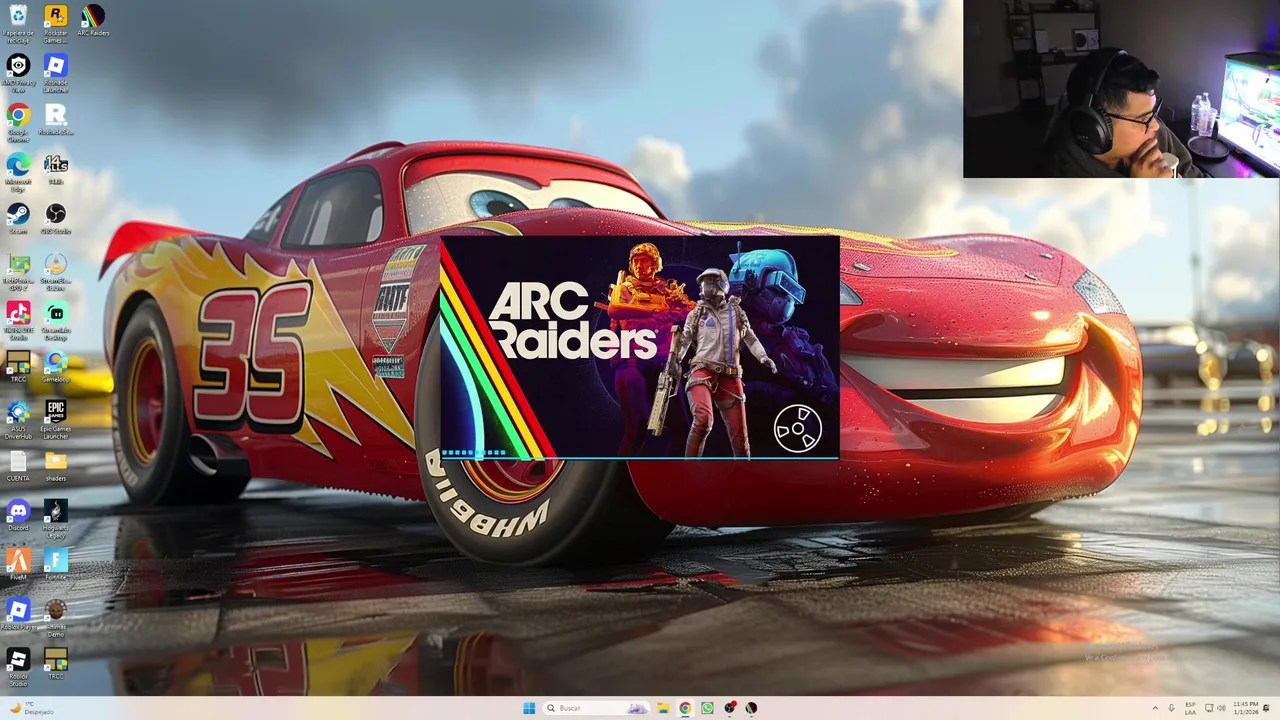Launch TikTok LIVE Studio from the desktop
1280x720 pixels.
(x=18, y=321)
